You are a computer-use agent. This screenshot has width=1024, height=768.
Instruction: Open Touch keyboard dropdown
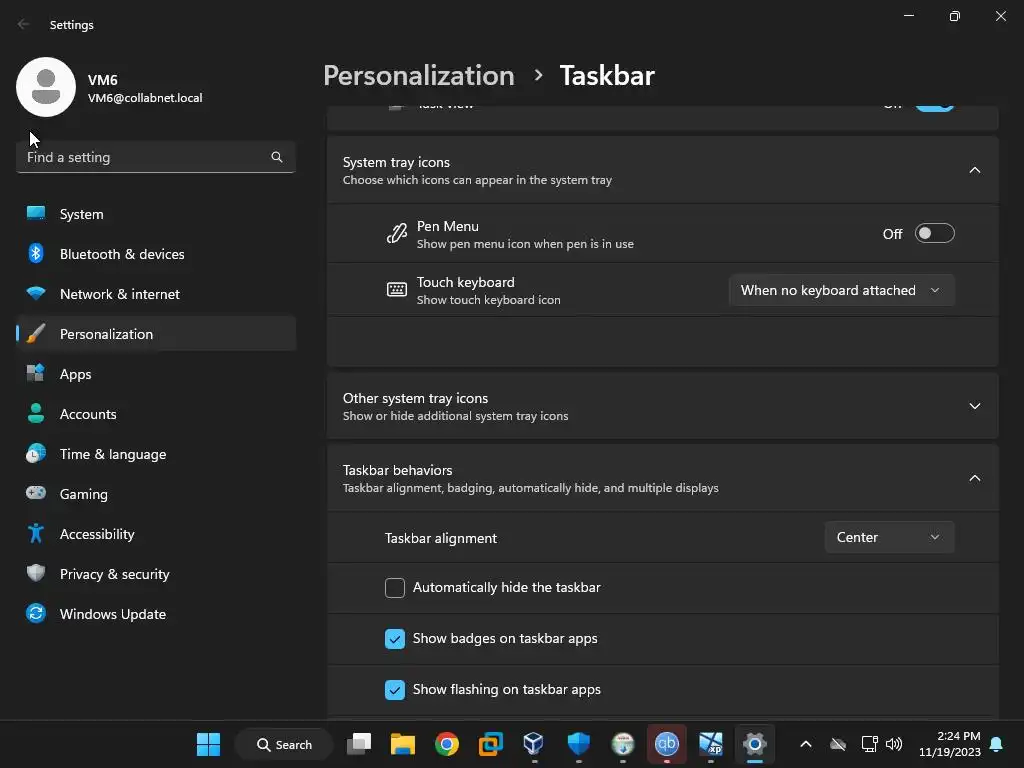841,290
